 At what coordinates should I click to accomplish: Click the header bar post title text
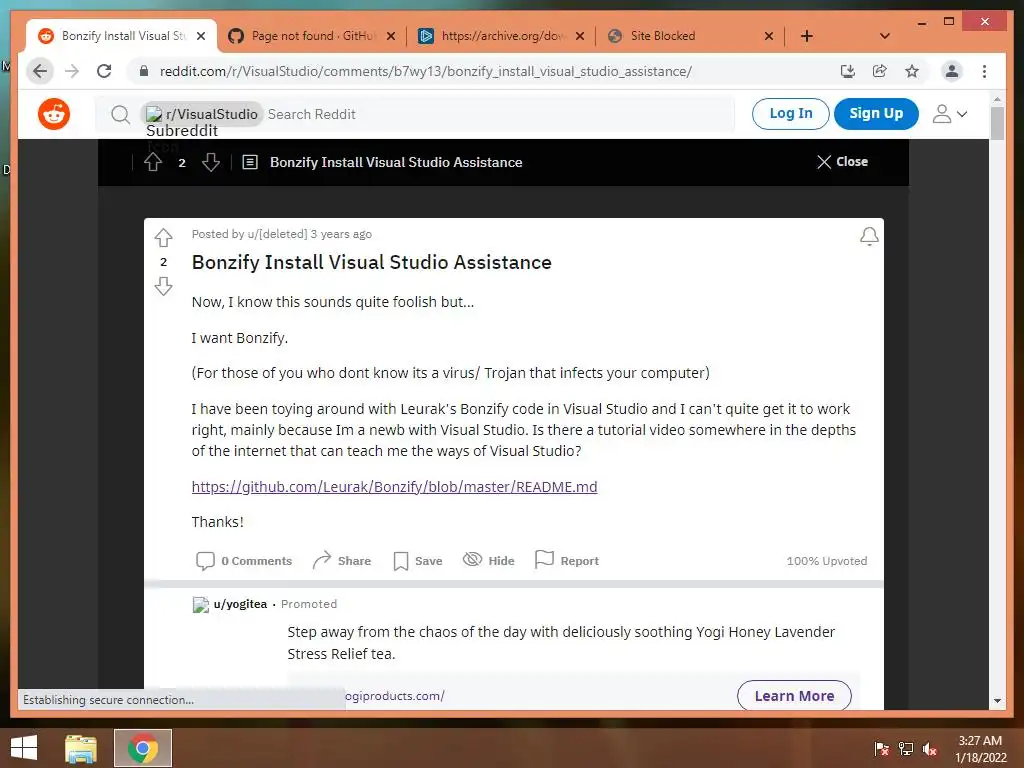click(x=396, y=162)
